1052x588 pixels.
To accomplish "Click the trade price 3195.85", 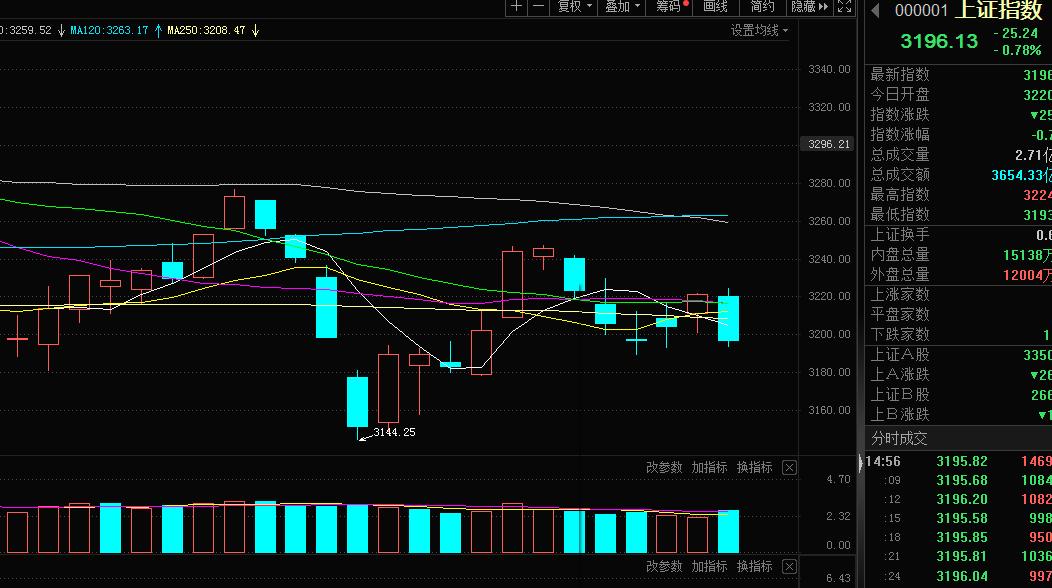I will (x=961, y=538).
